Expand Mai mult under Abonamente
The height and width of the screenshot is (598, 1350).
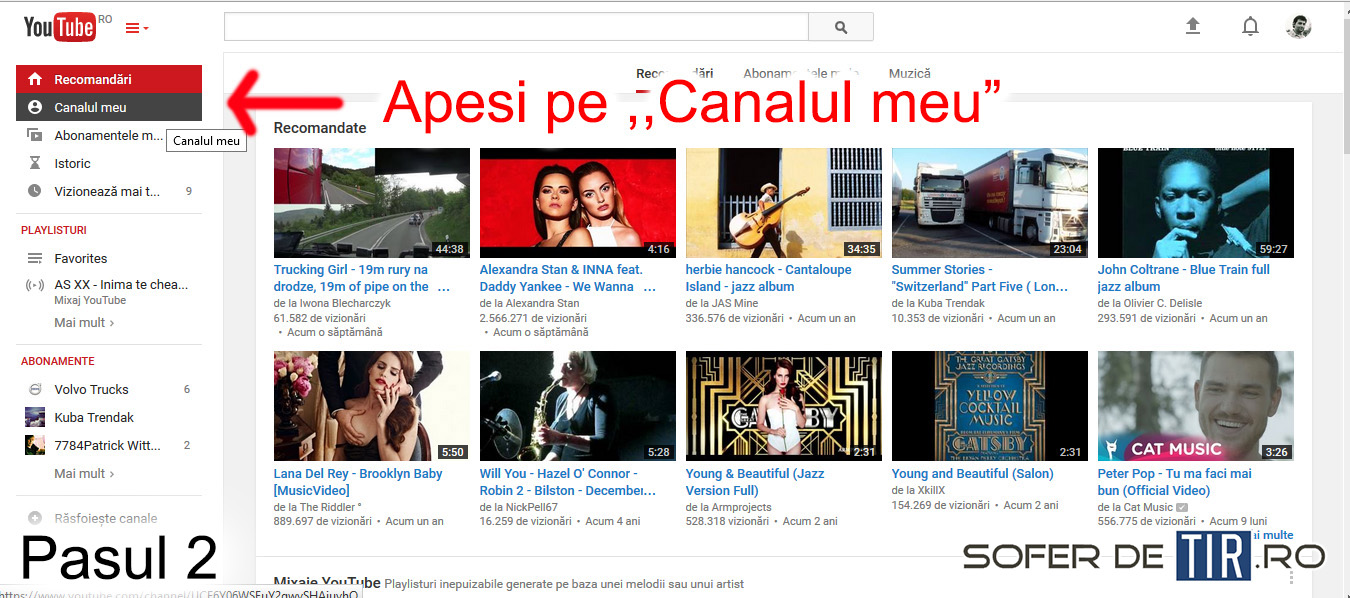click(83, 473)
